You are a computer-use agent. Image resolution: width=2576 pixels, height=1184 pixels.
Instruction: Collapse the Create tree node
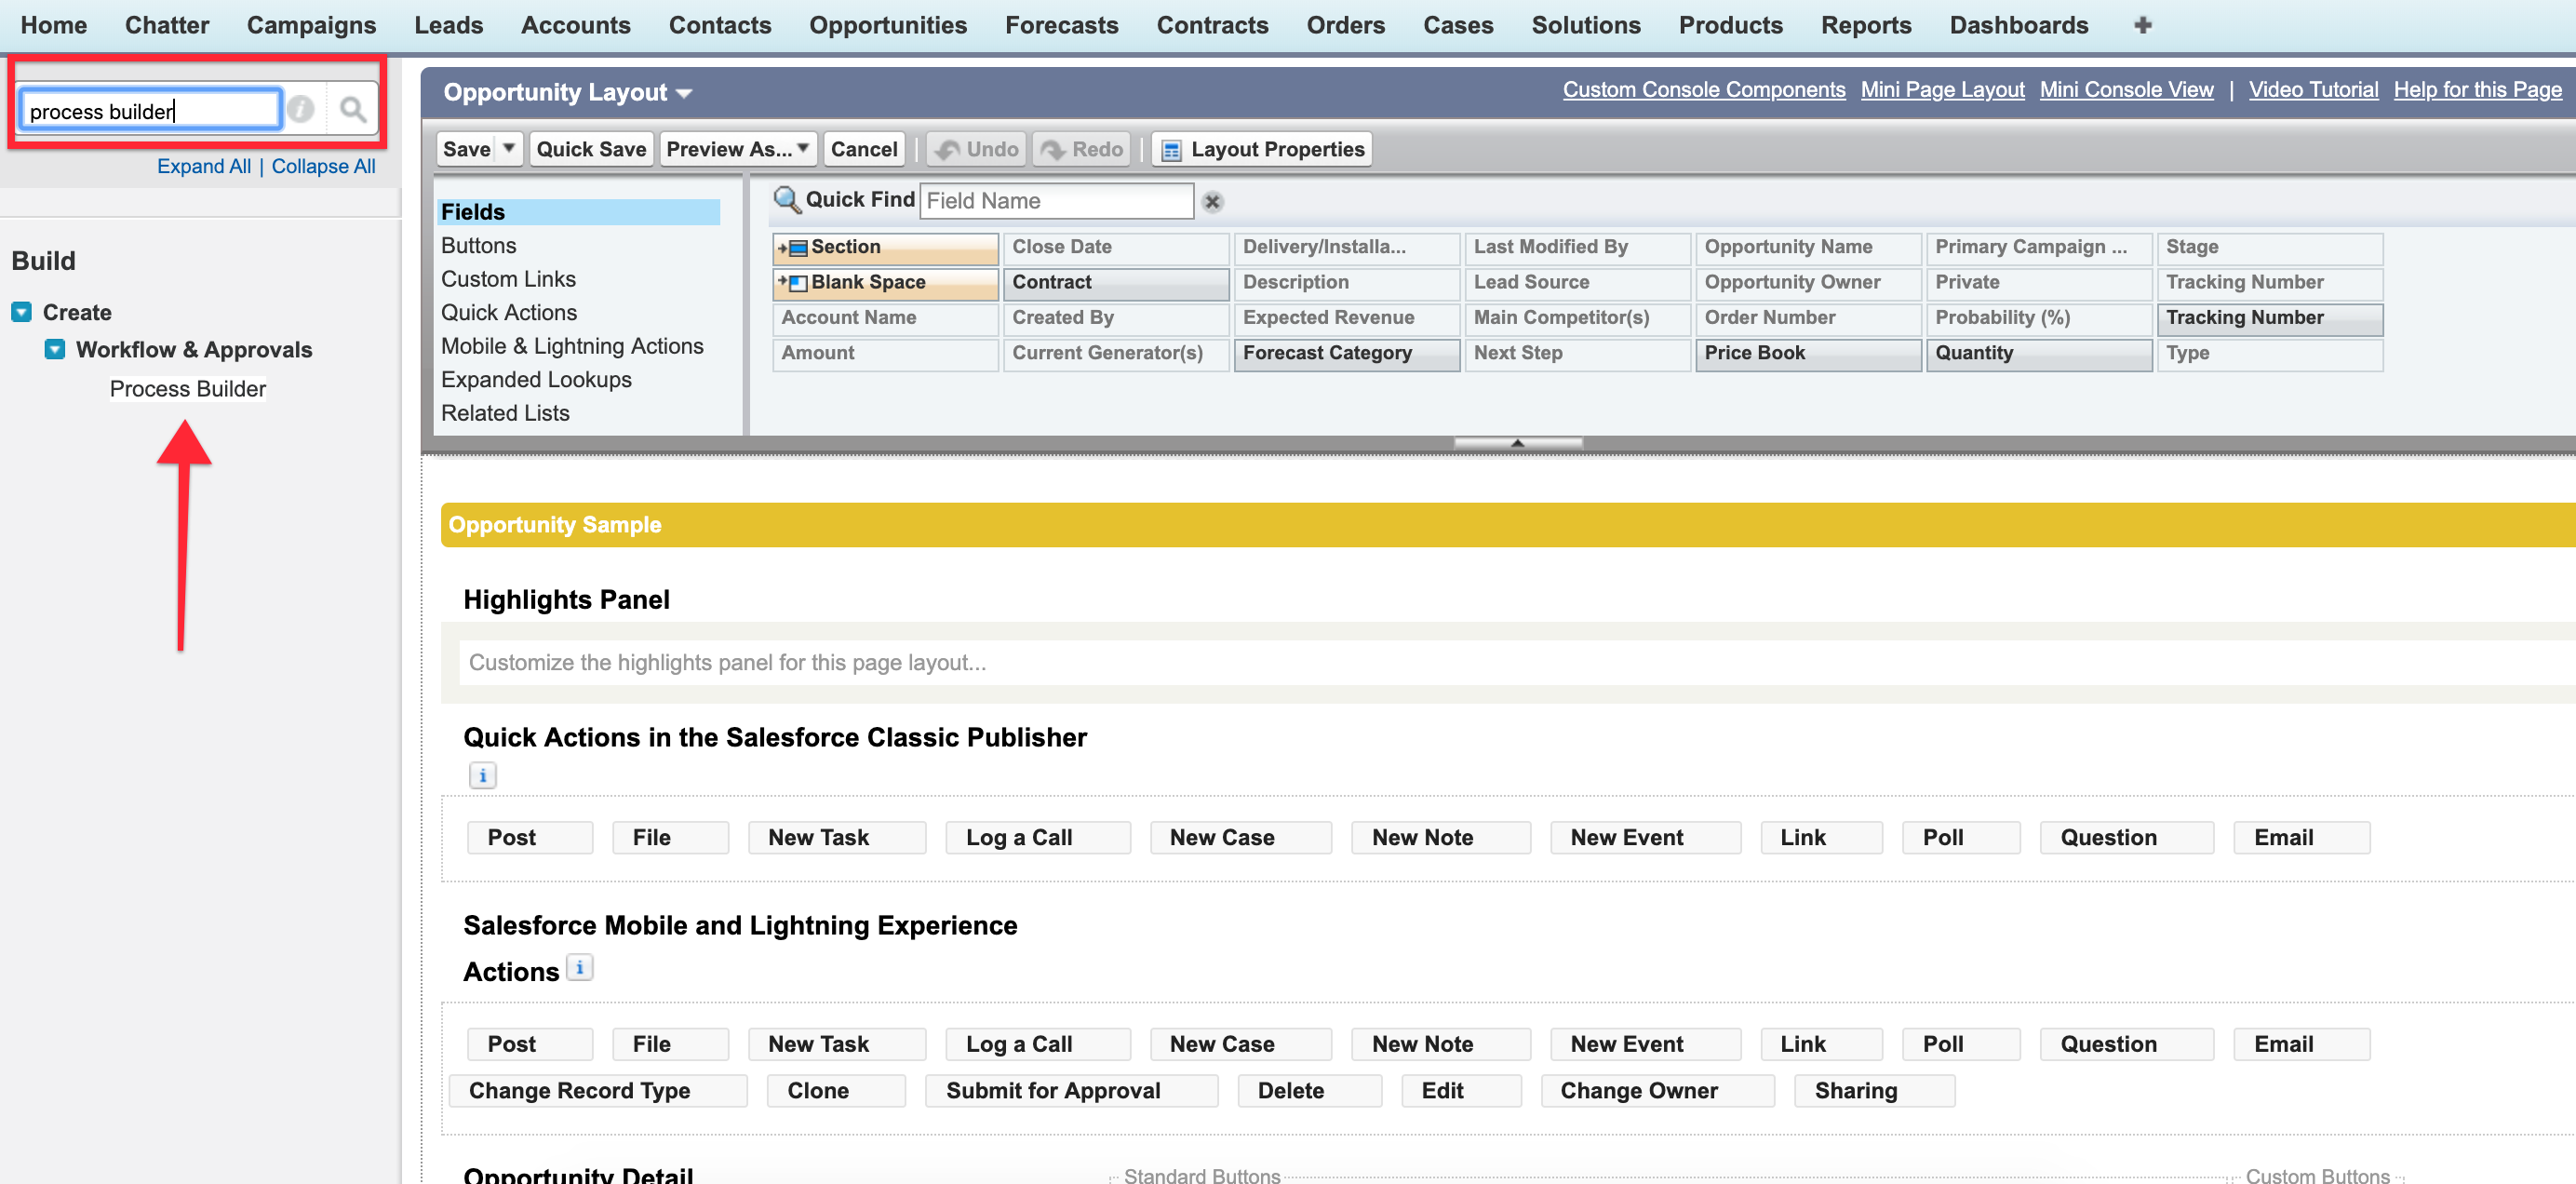[21, 312]
